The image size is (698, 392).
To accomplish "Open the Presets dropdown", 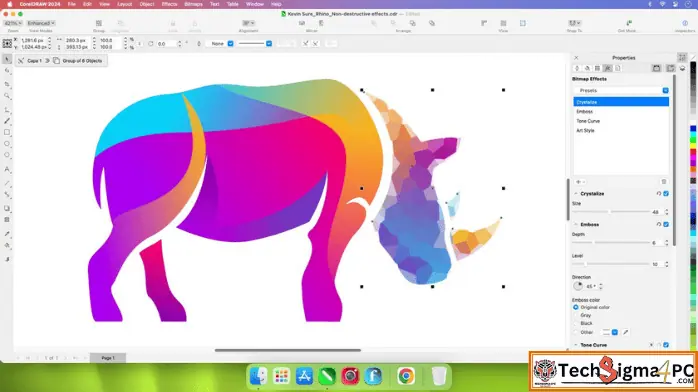I will point(621,90).
